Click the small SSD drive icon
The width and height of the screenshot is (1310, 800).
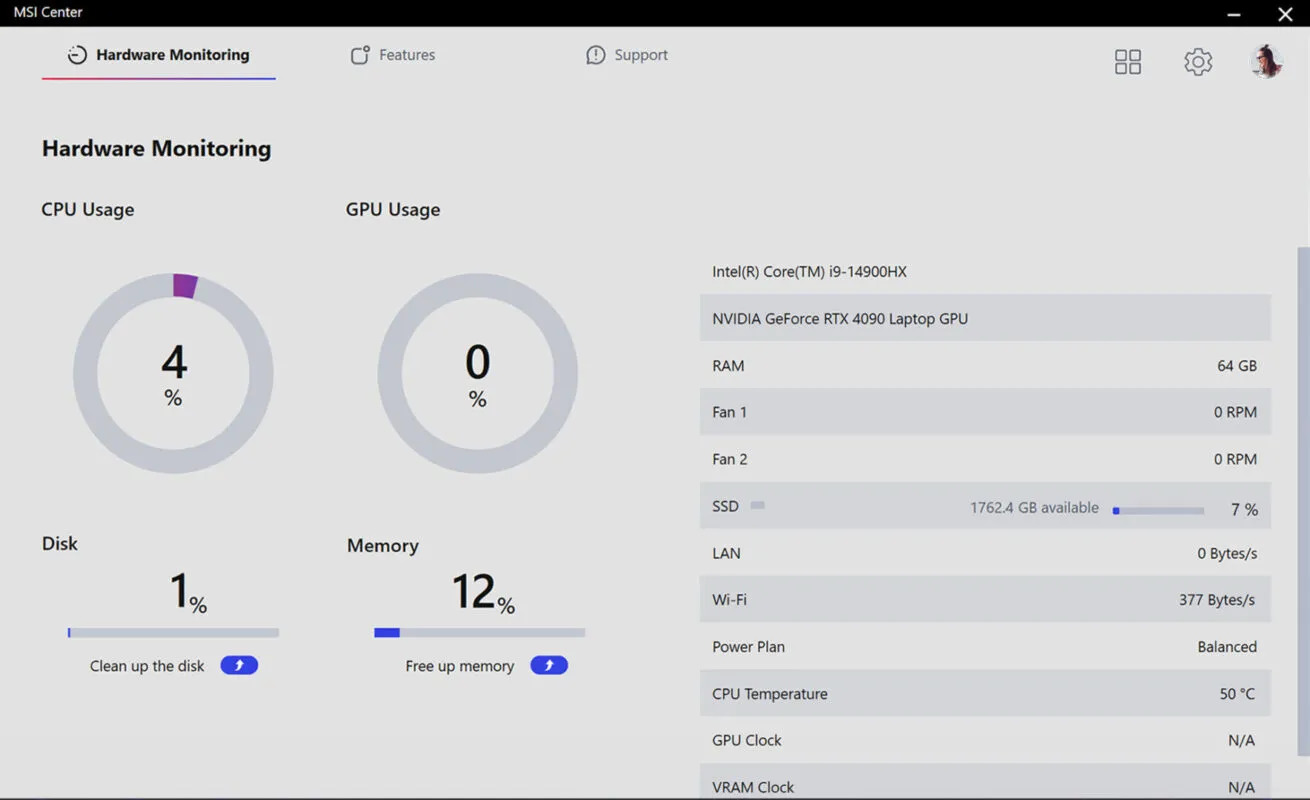pos(758,506)
